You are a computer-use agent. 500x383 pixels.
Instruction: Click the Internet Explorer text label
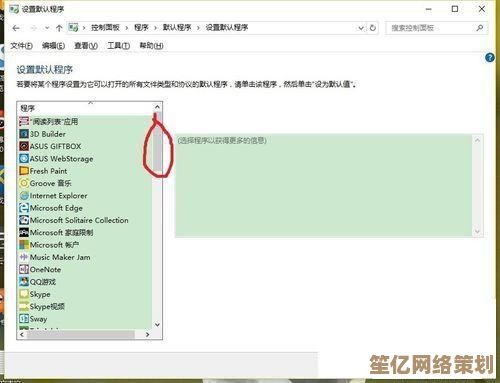click(58, 196)
